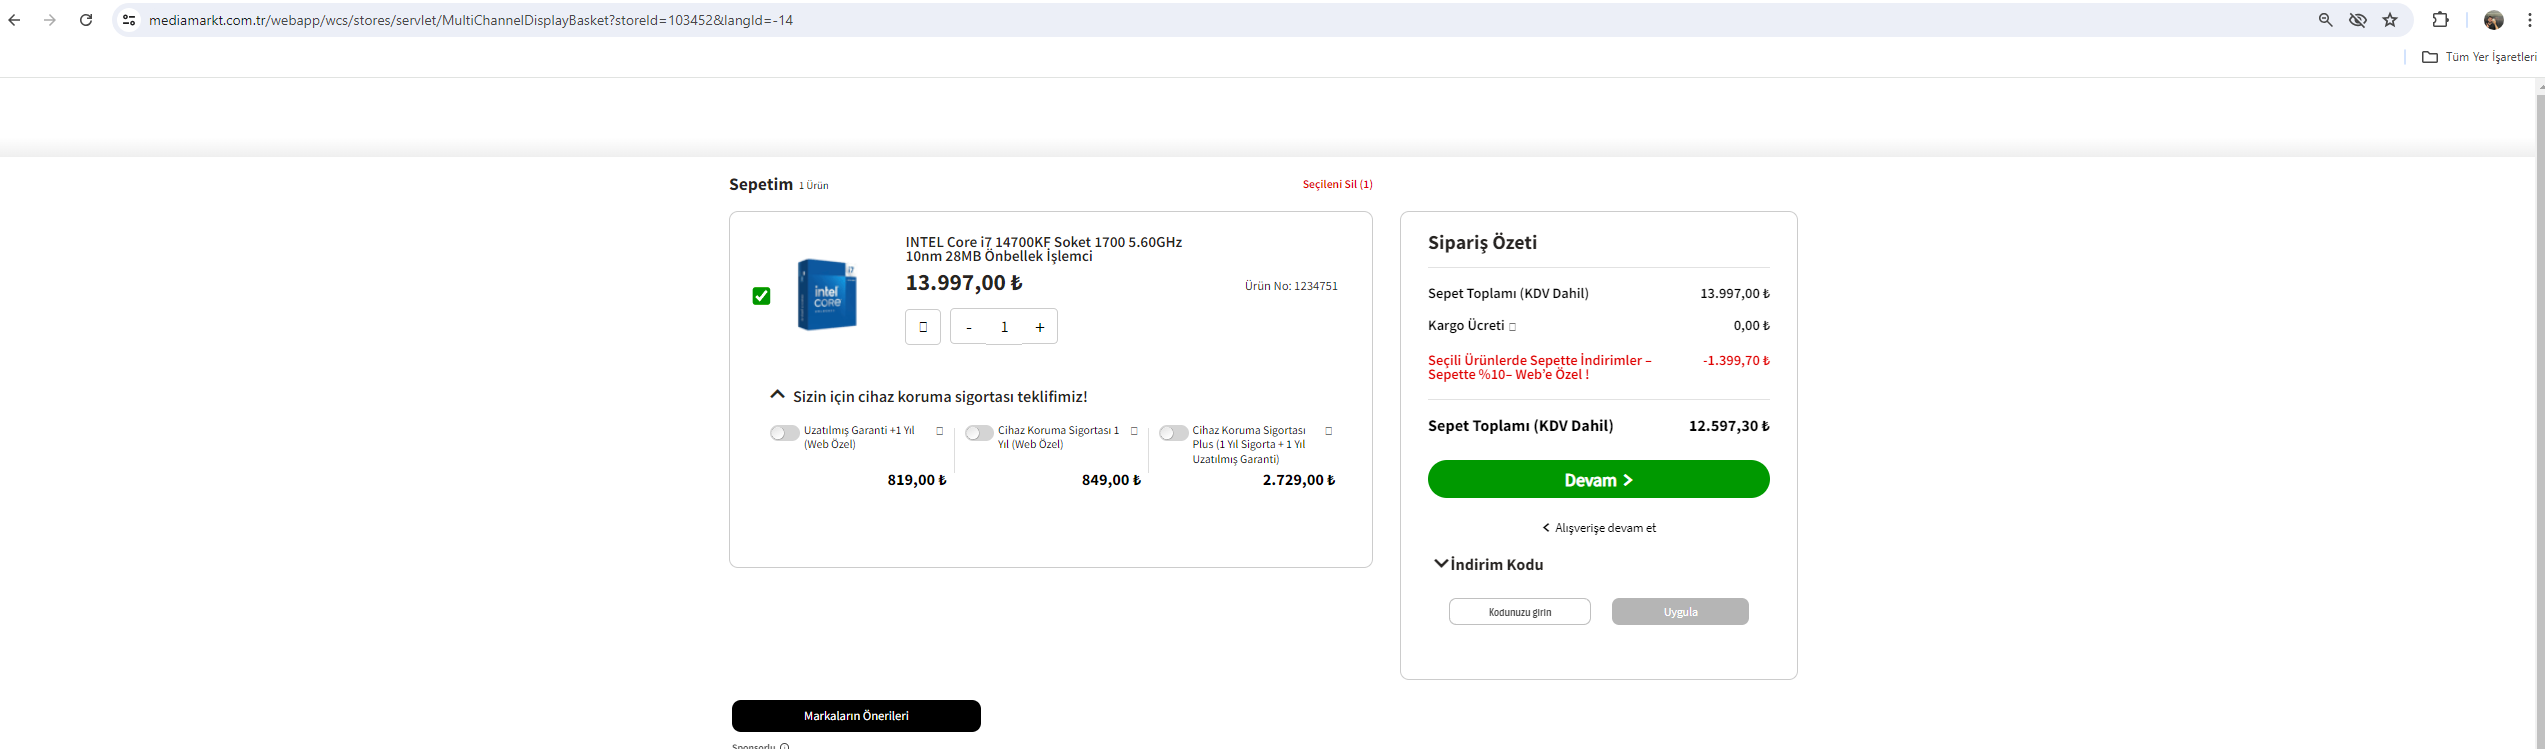This screenshot has height=749, width=2545.
Task: Bookmark page with the star icon
Action: click(x=2390, y=20)
